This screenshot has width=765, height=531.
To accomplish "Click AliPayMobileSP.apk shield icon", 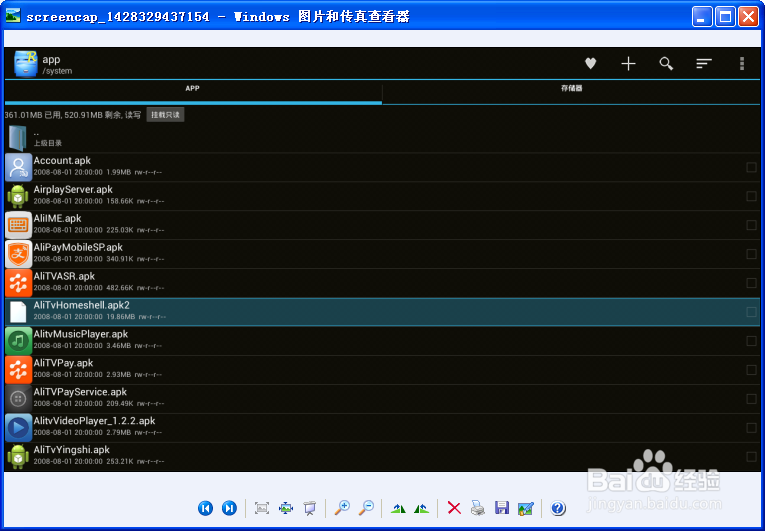I will [x=19, y=254].
